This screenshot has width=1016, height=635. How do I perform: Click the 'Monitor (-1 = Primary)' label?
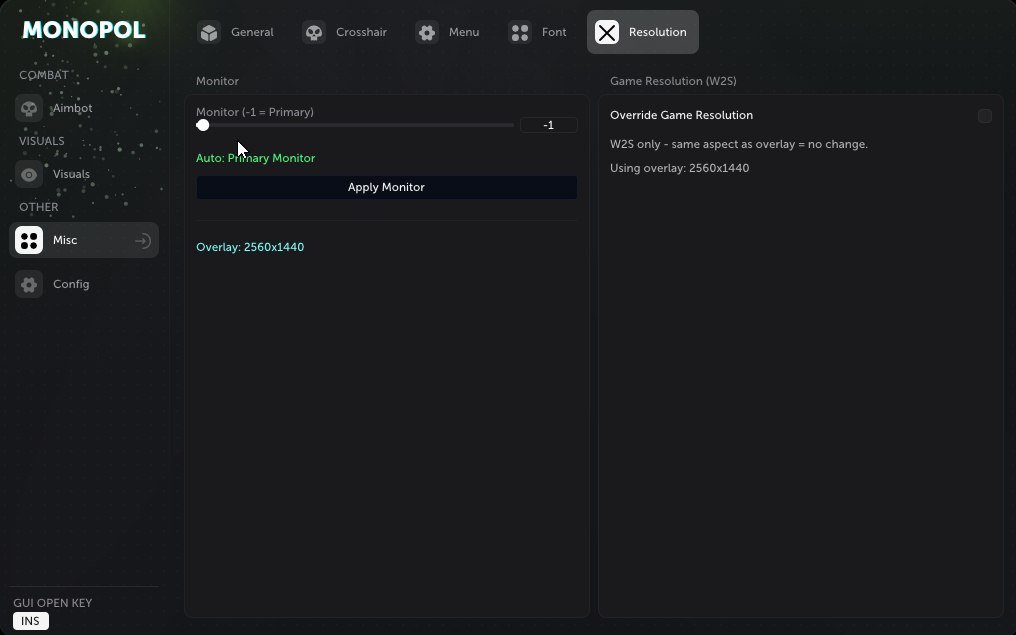tap(255, 112)
